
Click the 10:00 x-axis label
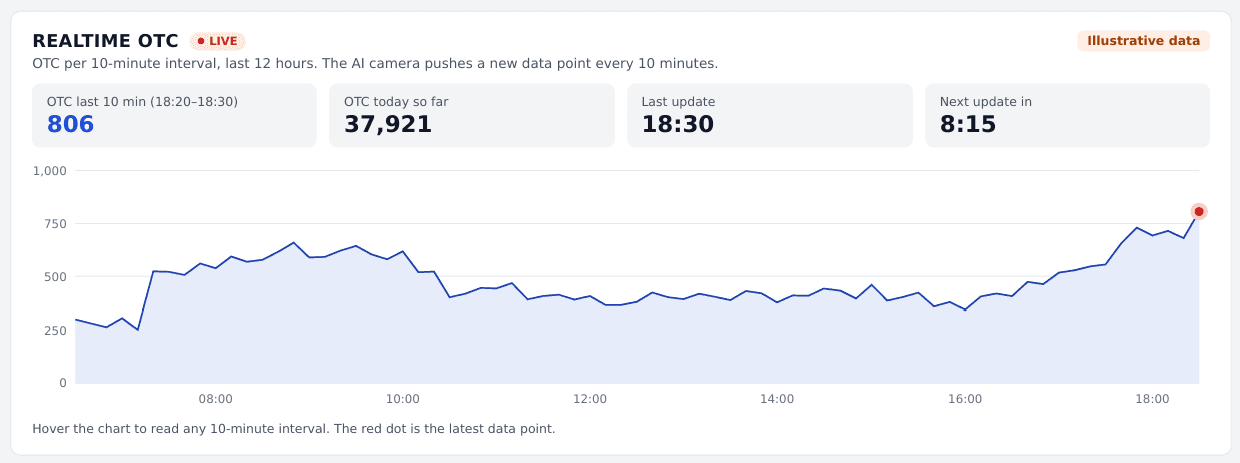403,399
